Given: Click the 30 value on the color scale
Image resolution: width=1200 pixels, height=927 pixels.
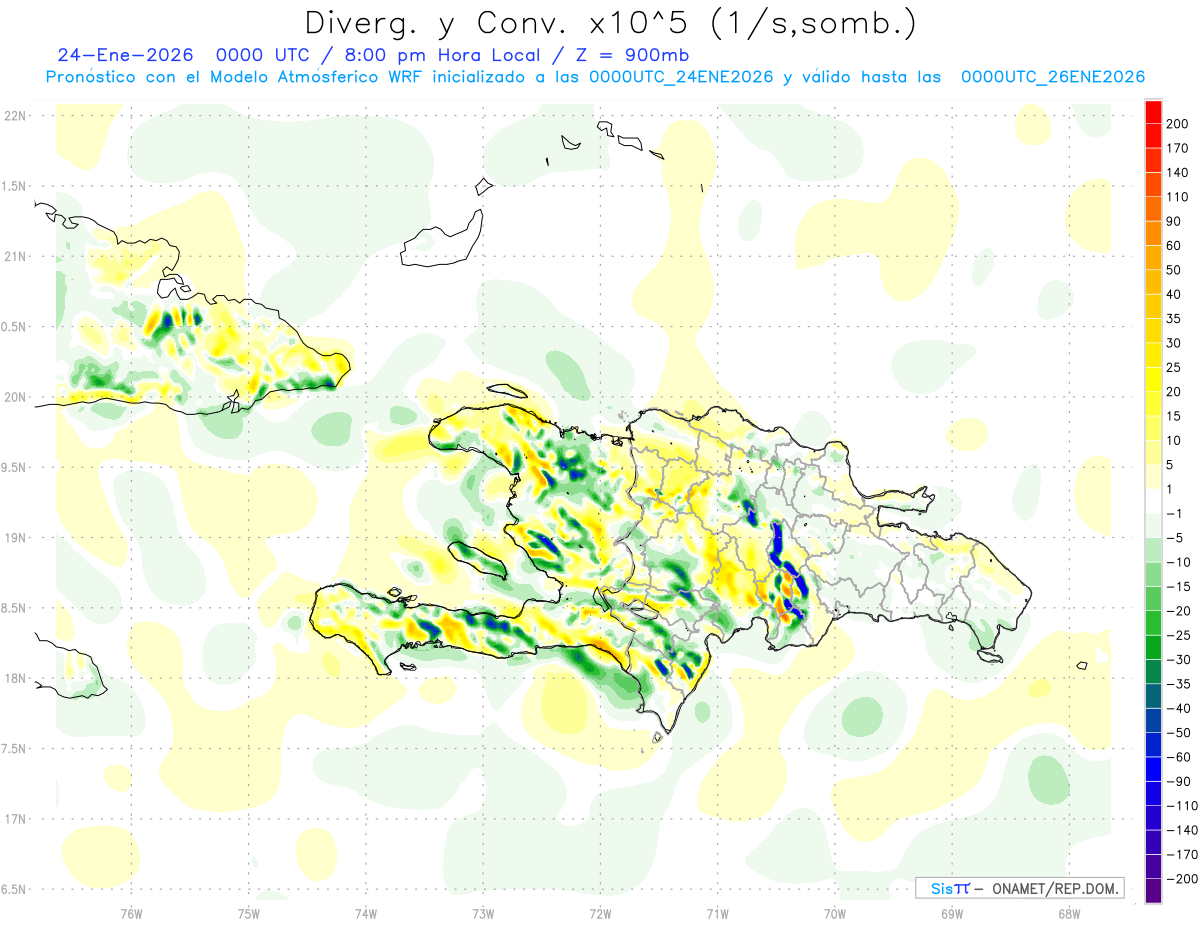Looking at the screenshot, I should (x=1174, y=343).
